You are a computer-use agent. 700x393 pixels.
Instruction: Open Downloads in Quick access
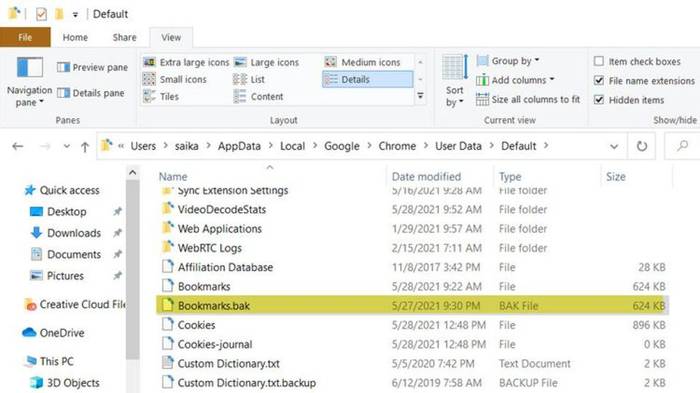pyautogui.click(x=74, y=233)
